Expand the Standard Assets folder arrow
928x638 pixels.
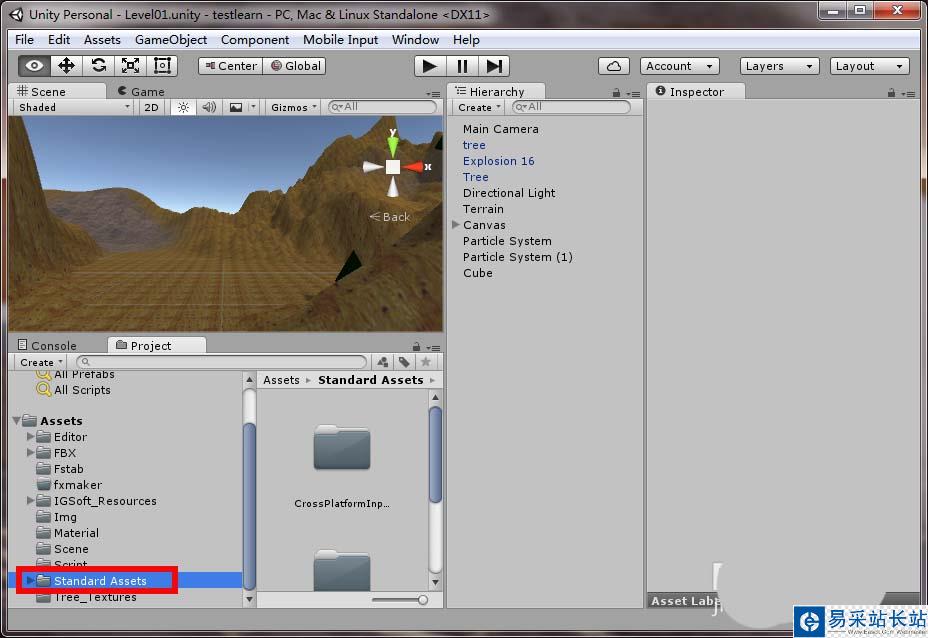30,581
